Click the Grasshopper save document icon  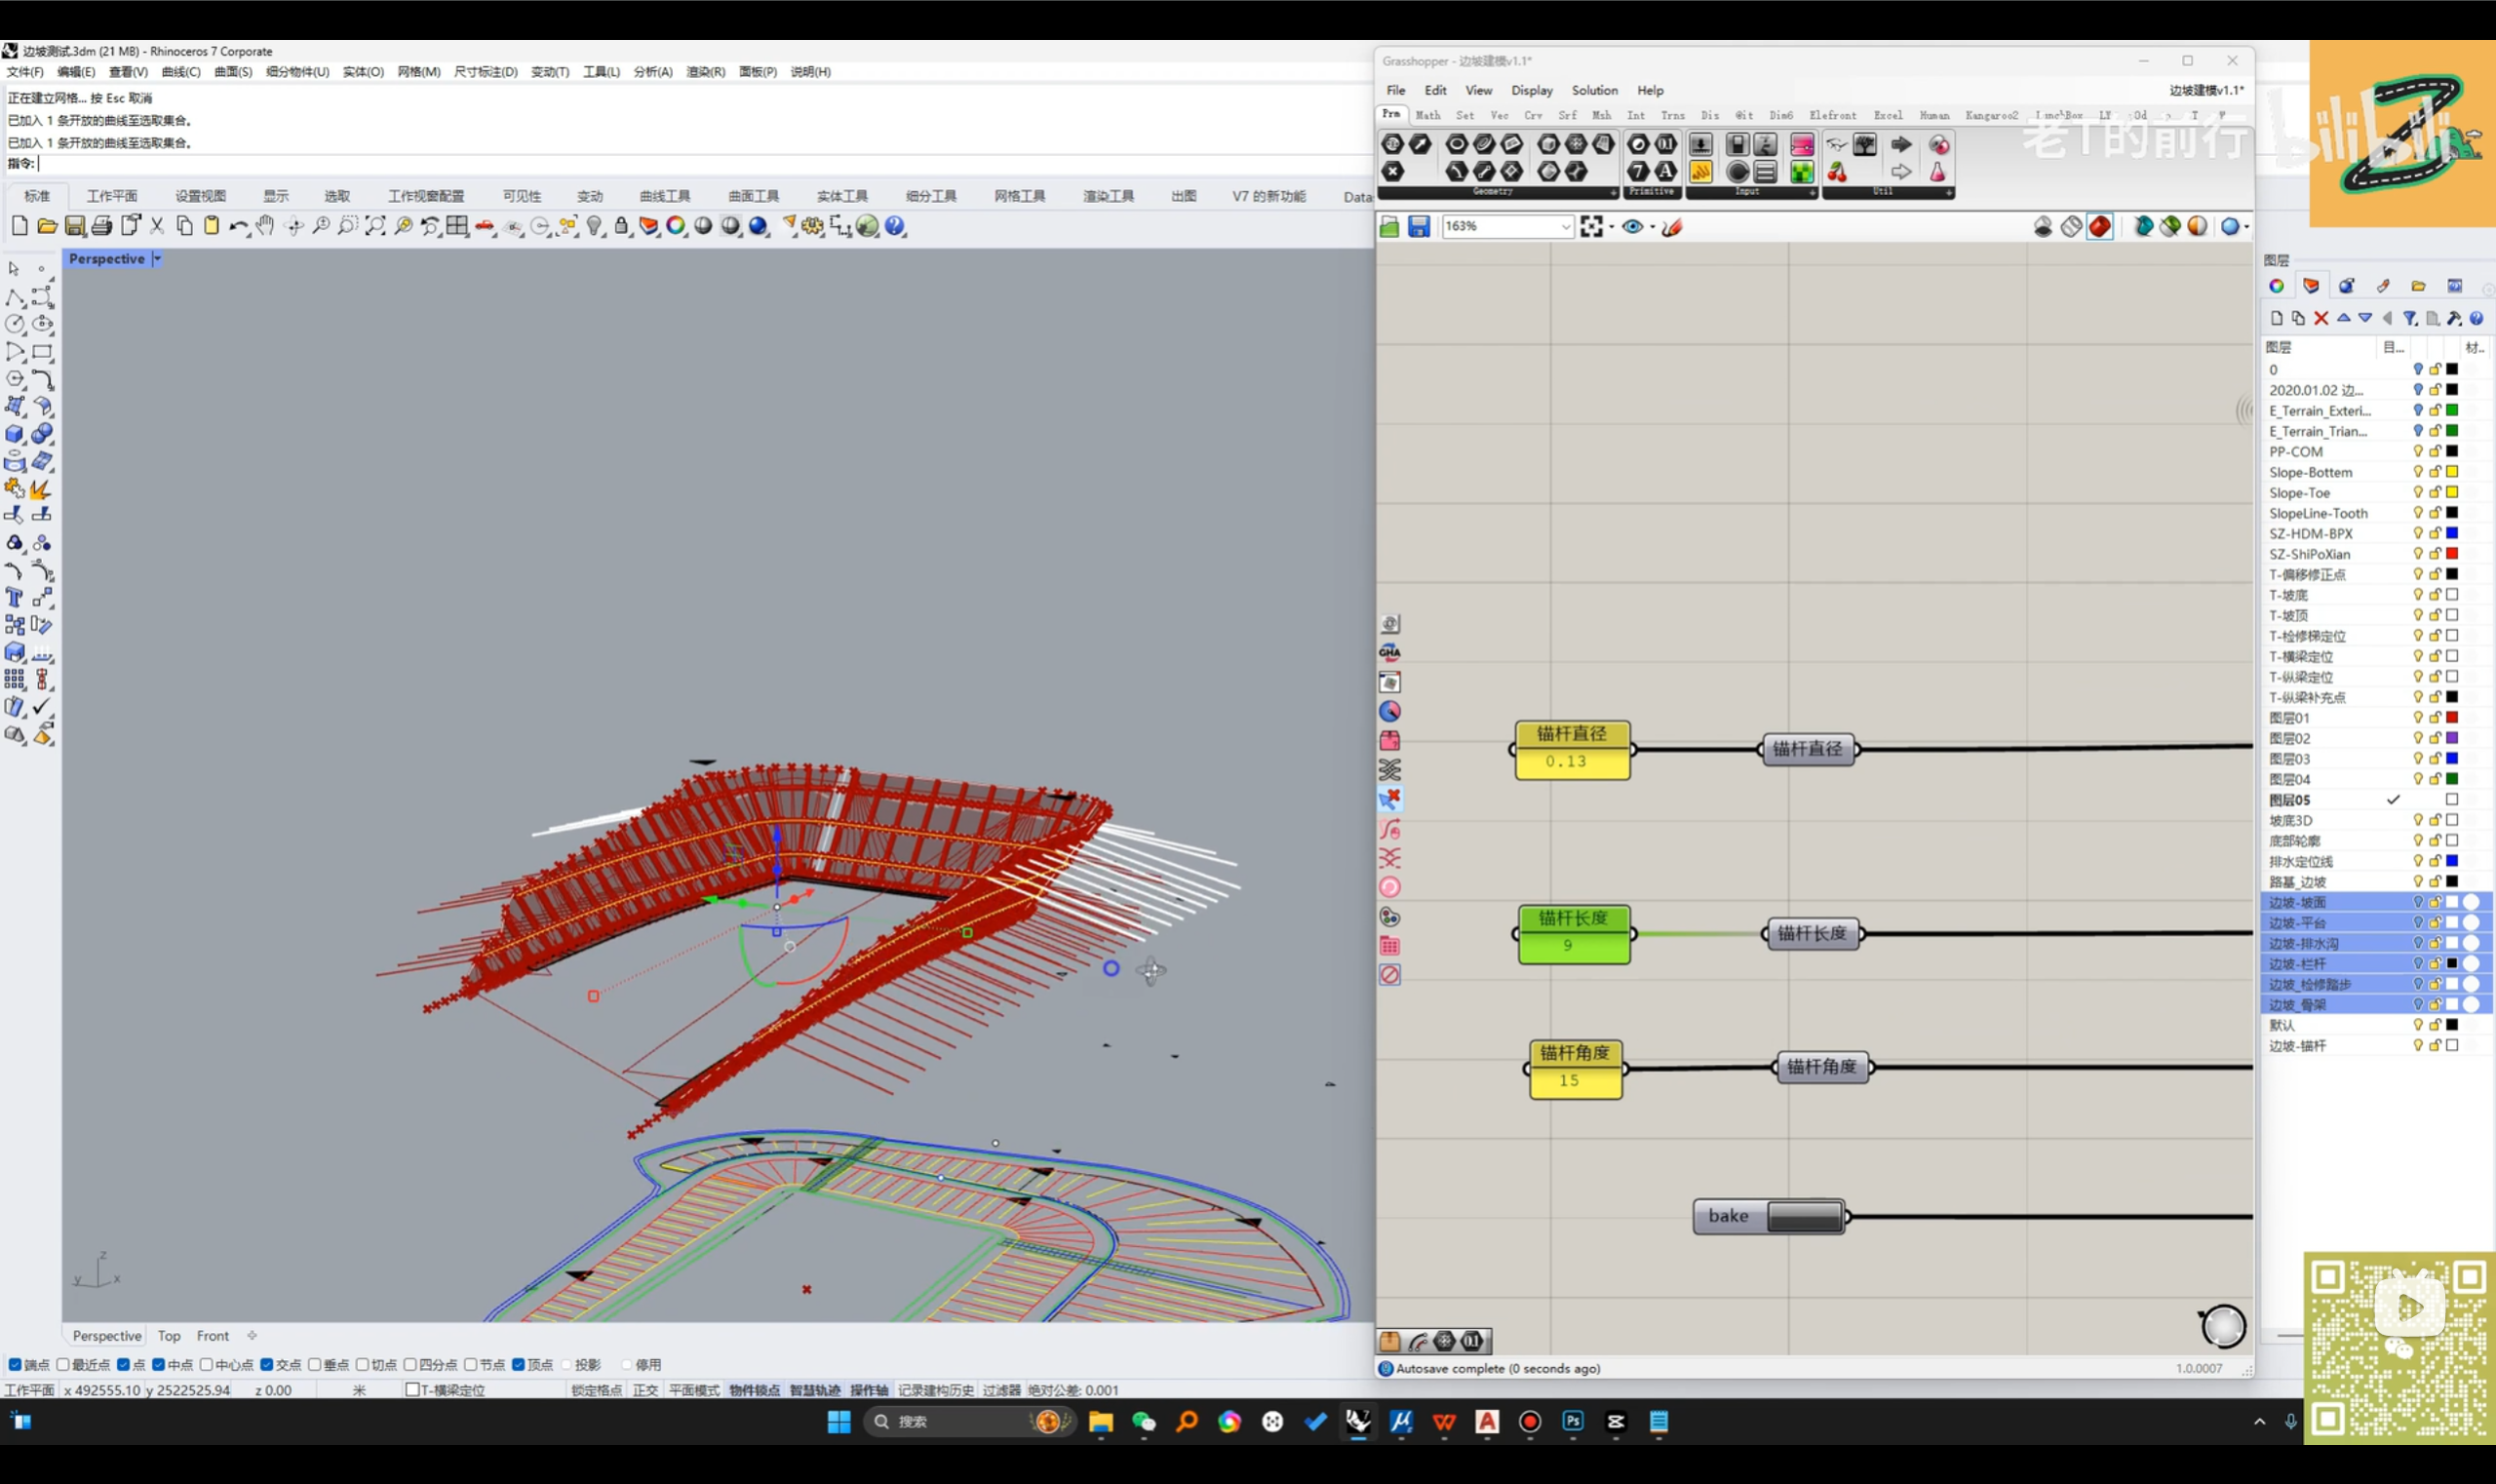tap(1418, 227)
